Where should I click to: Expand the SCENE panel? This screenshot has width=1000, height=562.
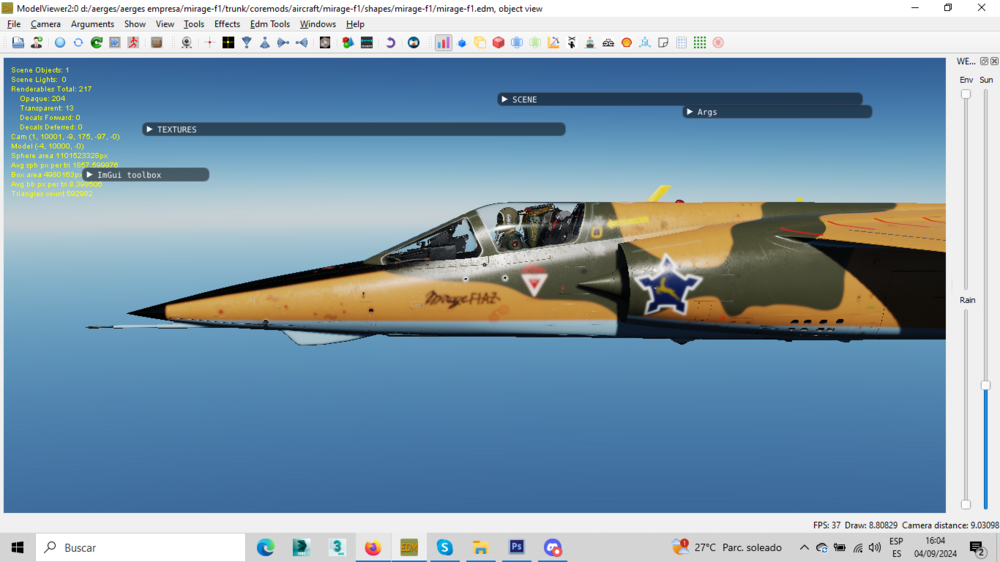click(505, 99)
